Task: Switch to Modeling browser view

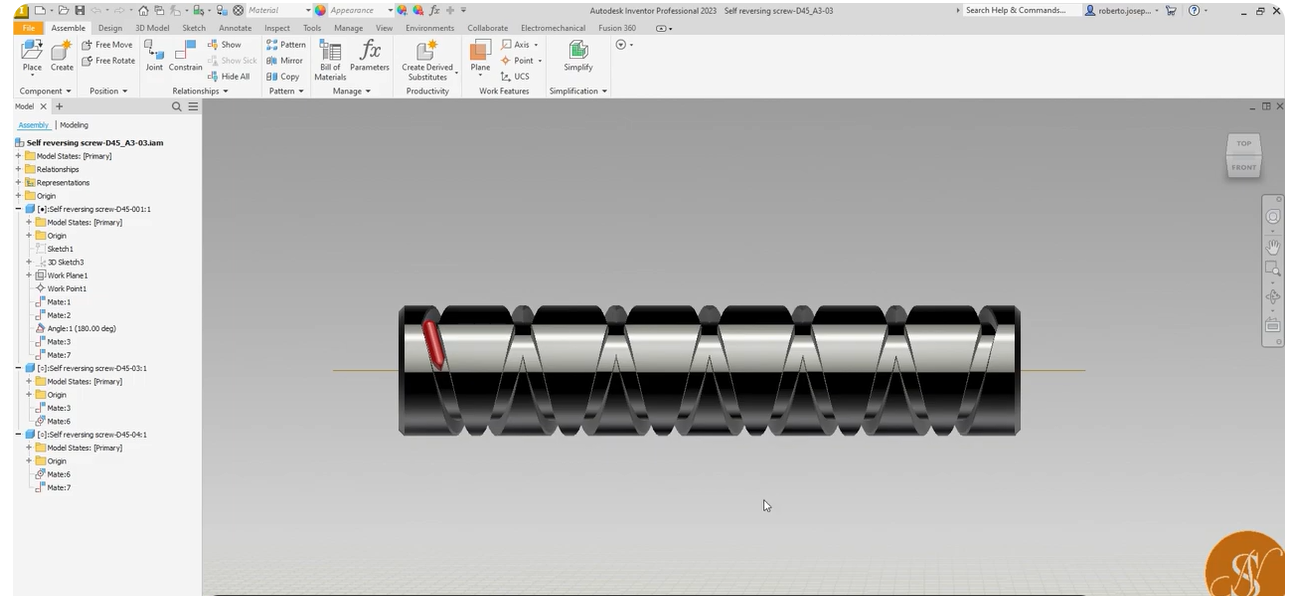Action: [74, 125]
